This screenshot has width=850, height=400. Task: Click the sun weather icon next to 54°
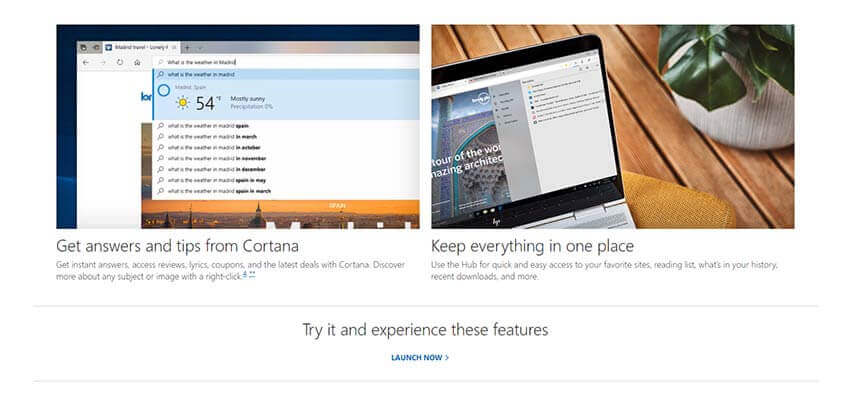pos(183,103)
